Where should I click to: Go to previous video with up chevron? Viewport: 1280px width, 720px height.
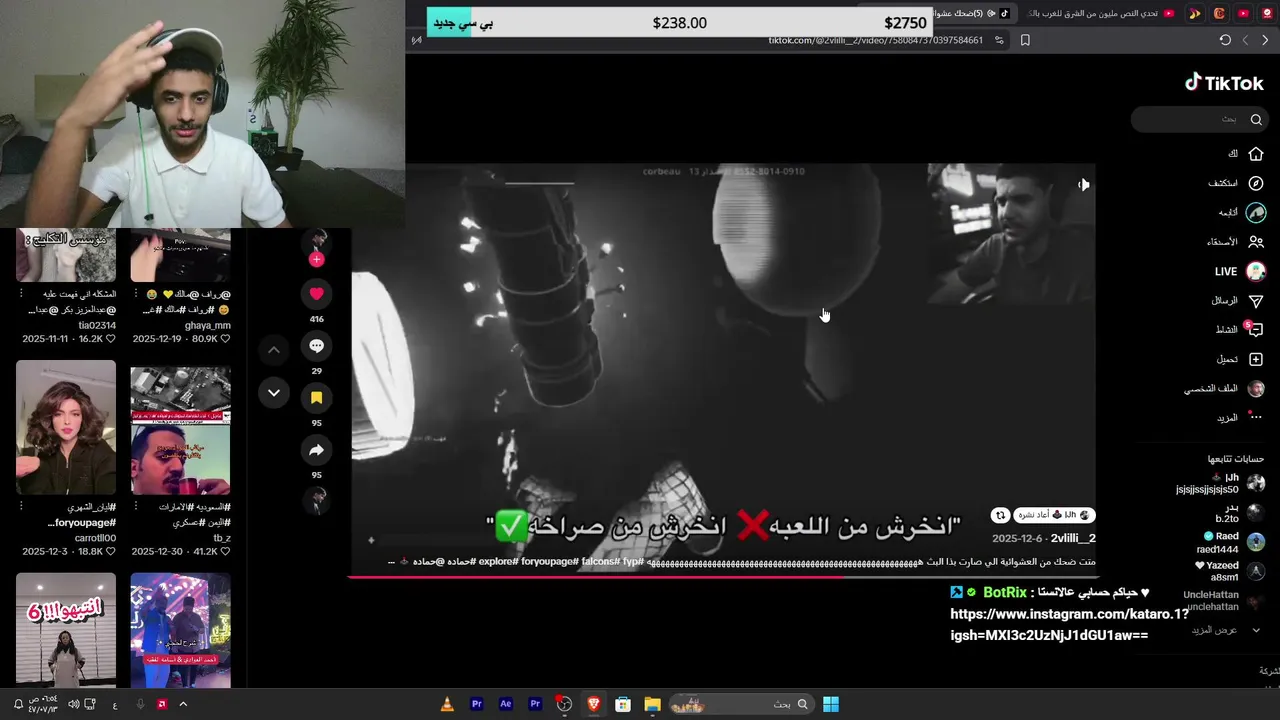click(273, 350)
